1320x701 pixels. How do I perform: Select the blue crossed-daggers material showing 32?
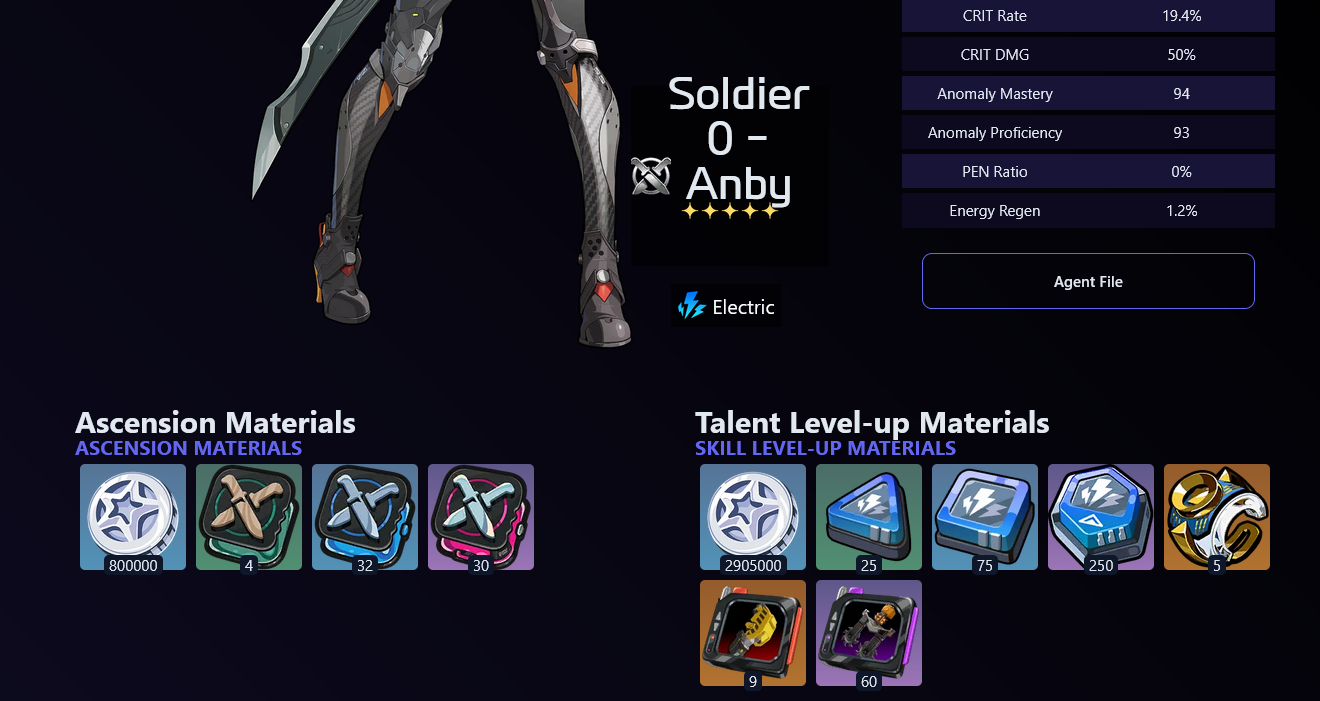[x=365, y=517]
